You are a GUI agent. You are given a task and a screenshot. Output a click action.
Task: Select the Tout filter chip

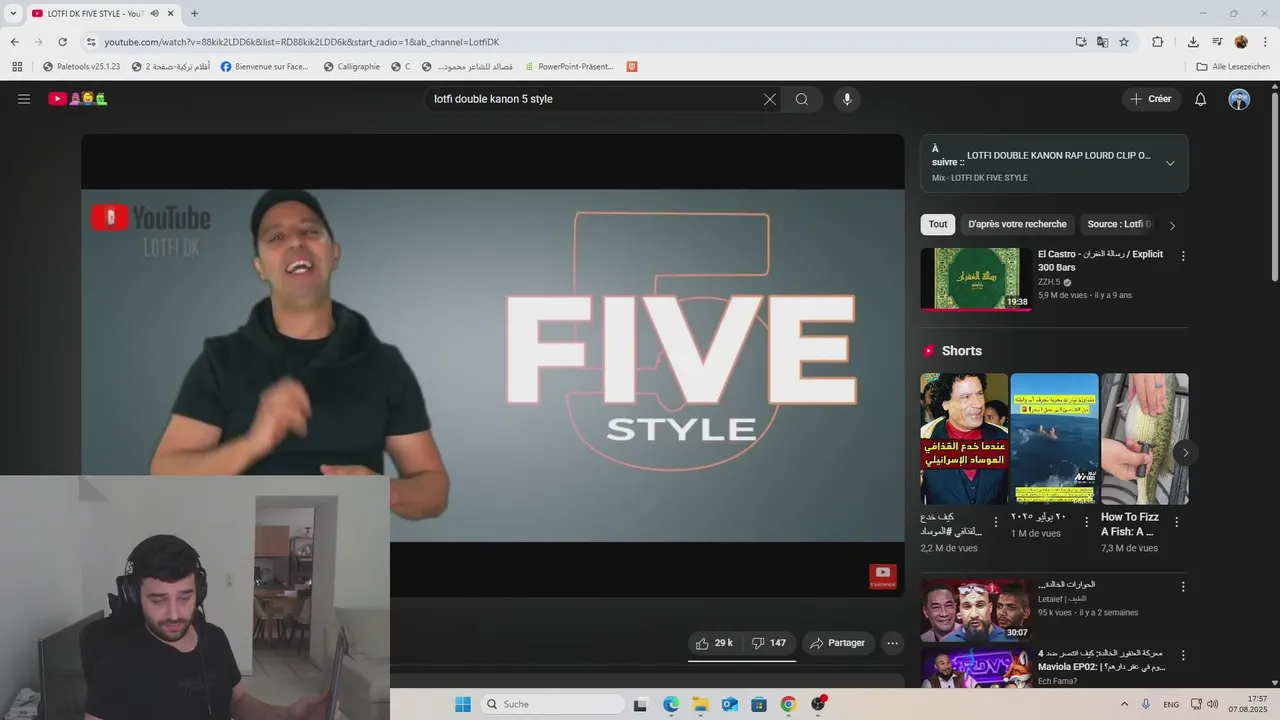(x=937, y=224)
